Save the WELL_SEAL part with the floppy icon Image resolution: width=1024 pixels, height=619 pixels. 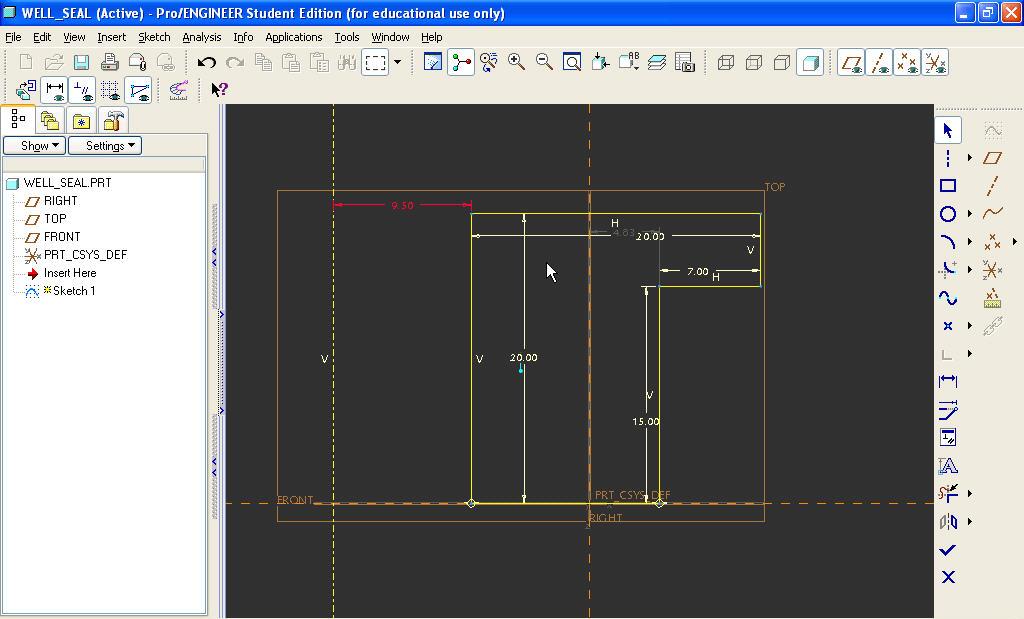(x=82, y=63)
